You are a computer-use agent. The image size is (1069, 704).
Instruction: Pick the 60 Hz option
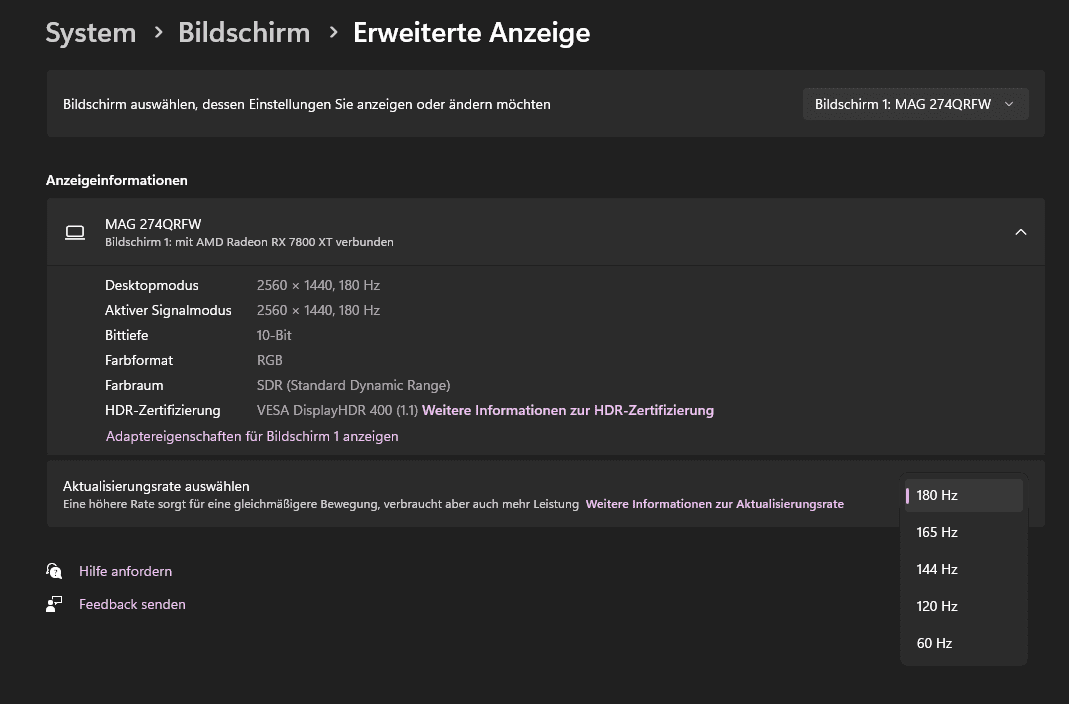click(963, 643)
